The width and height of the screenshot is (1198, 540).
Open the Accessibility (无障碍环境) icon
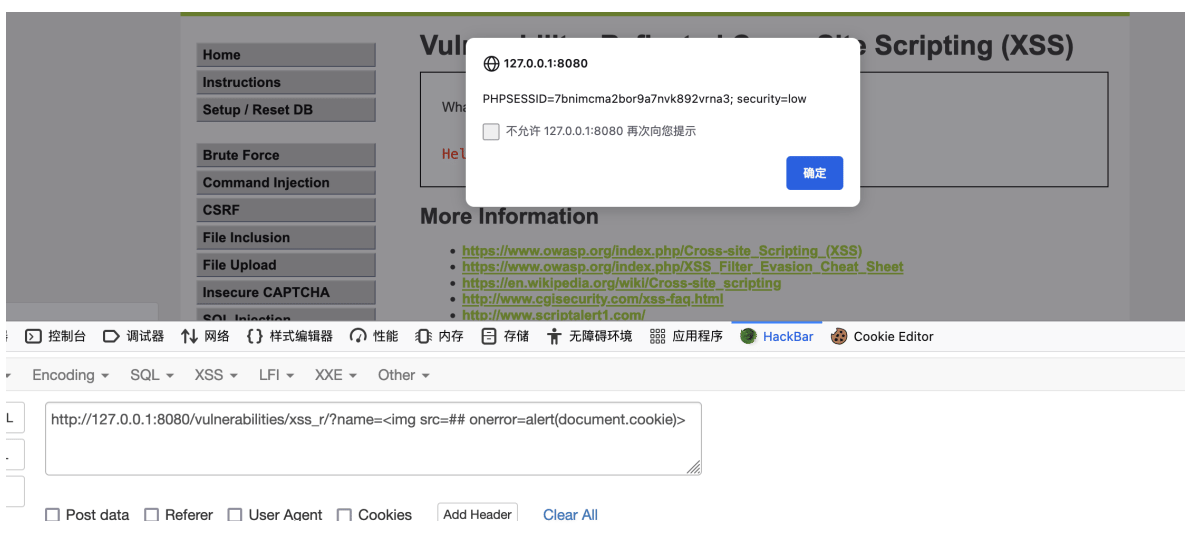555,336
